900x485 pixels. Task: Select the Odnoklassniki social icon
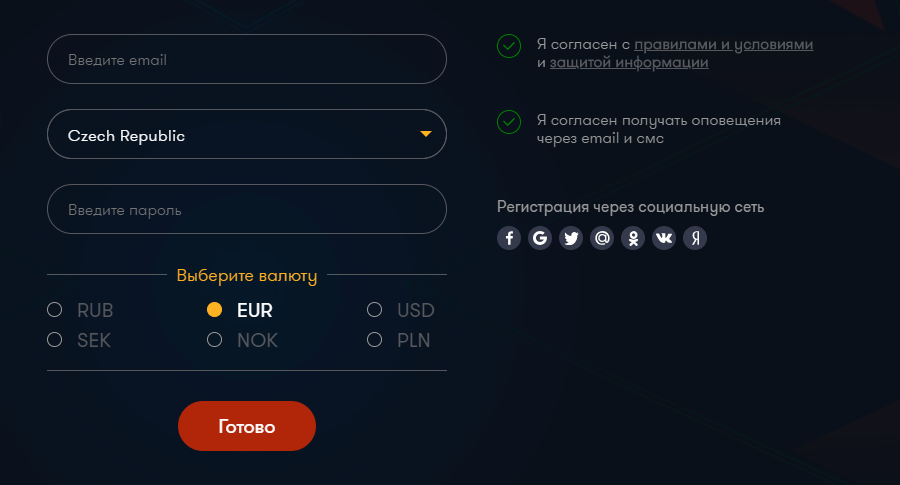coord(633,238)
